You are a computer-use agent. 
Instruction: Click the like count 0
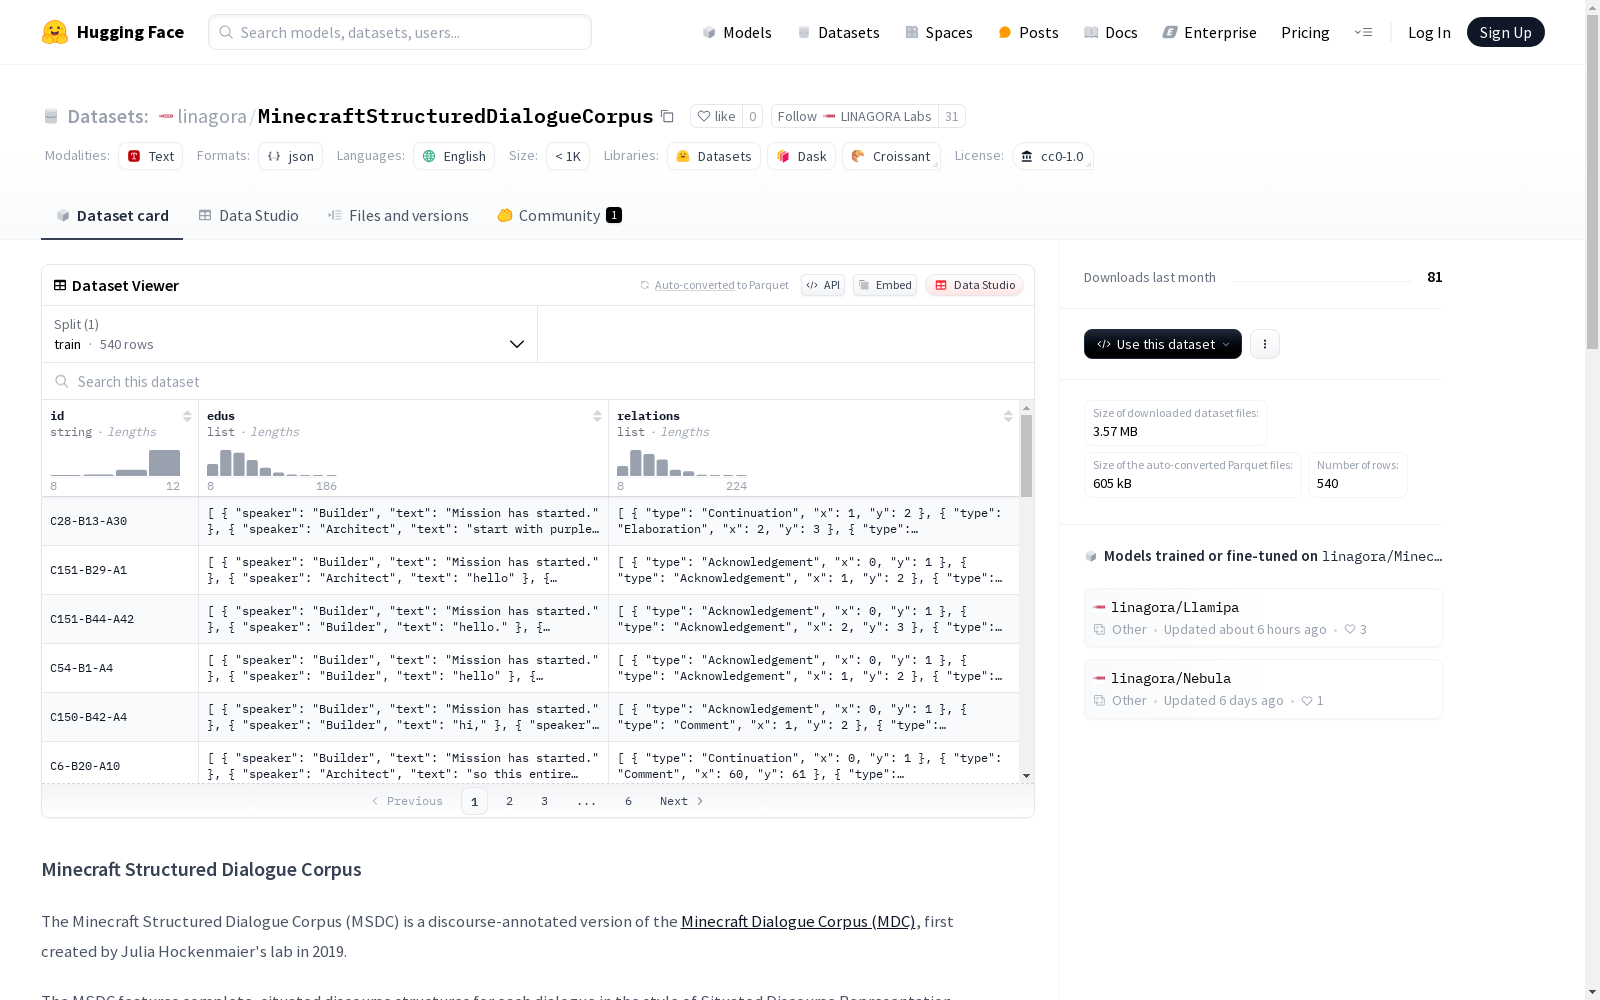[x=753, y=116]
